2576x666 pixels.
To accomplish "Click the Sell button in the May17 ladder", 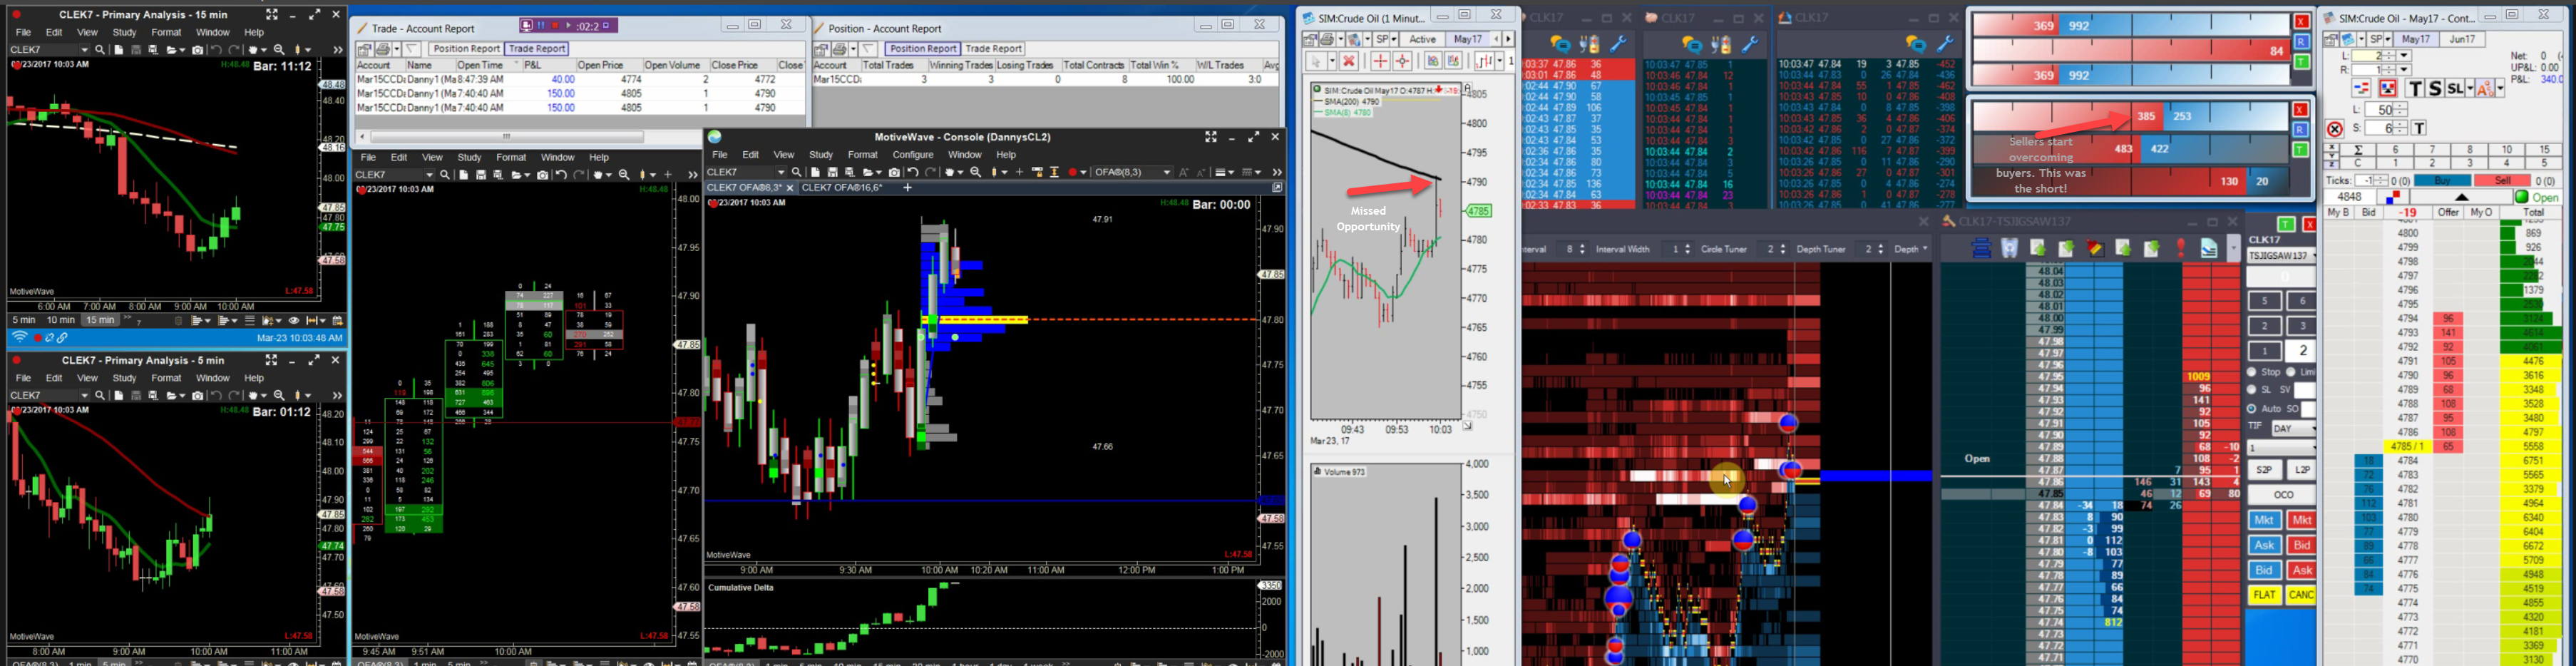I will [x=2503, y=181].
